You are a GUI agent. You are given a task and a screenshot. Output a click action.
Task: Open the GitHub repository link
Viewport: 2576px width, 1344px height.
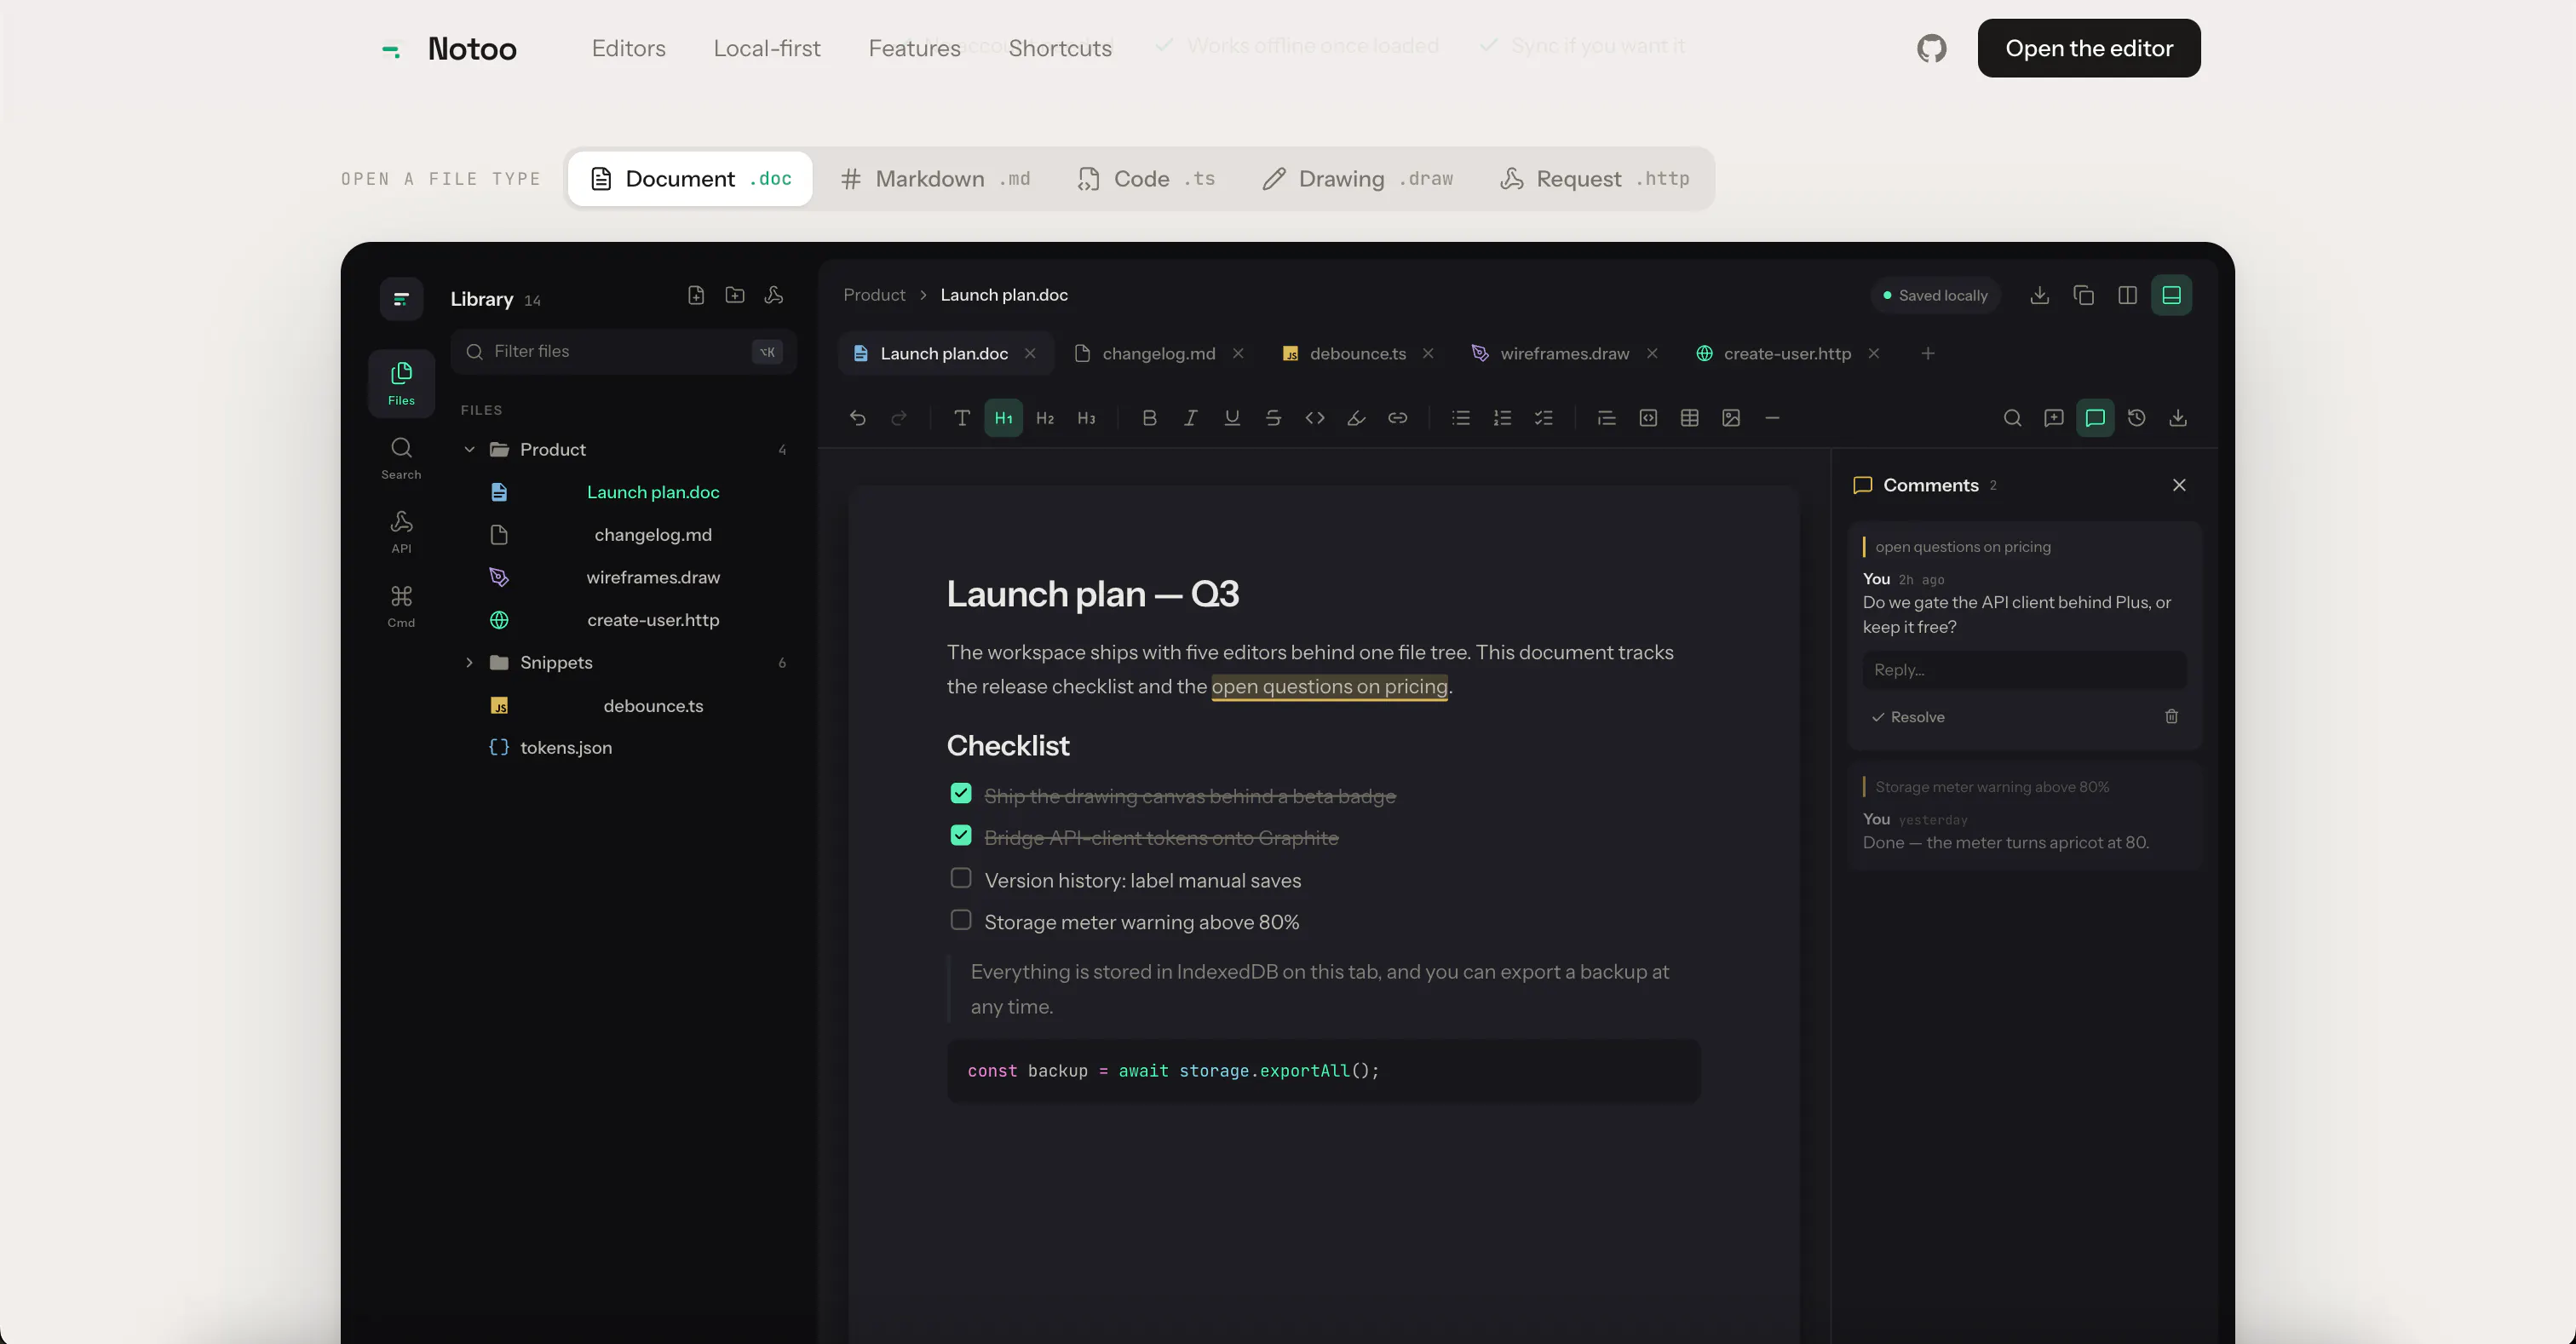tap(1931, 48)
